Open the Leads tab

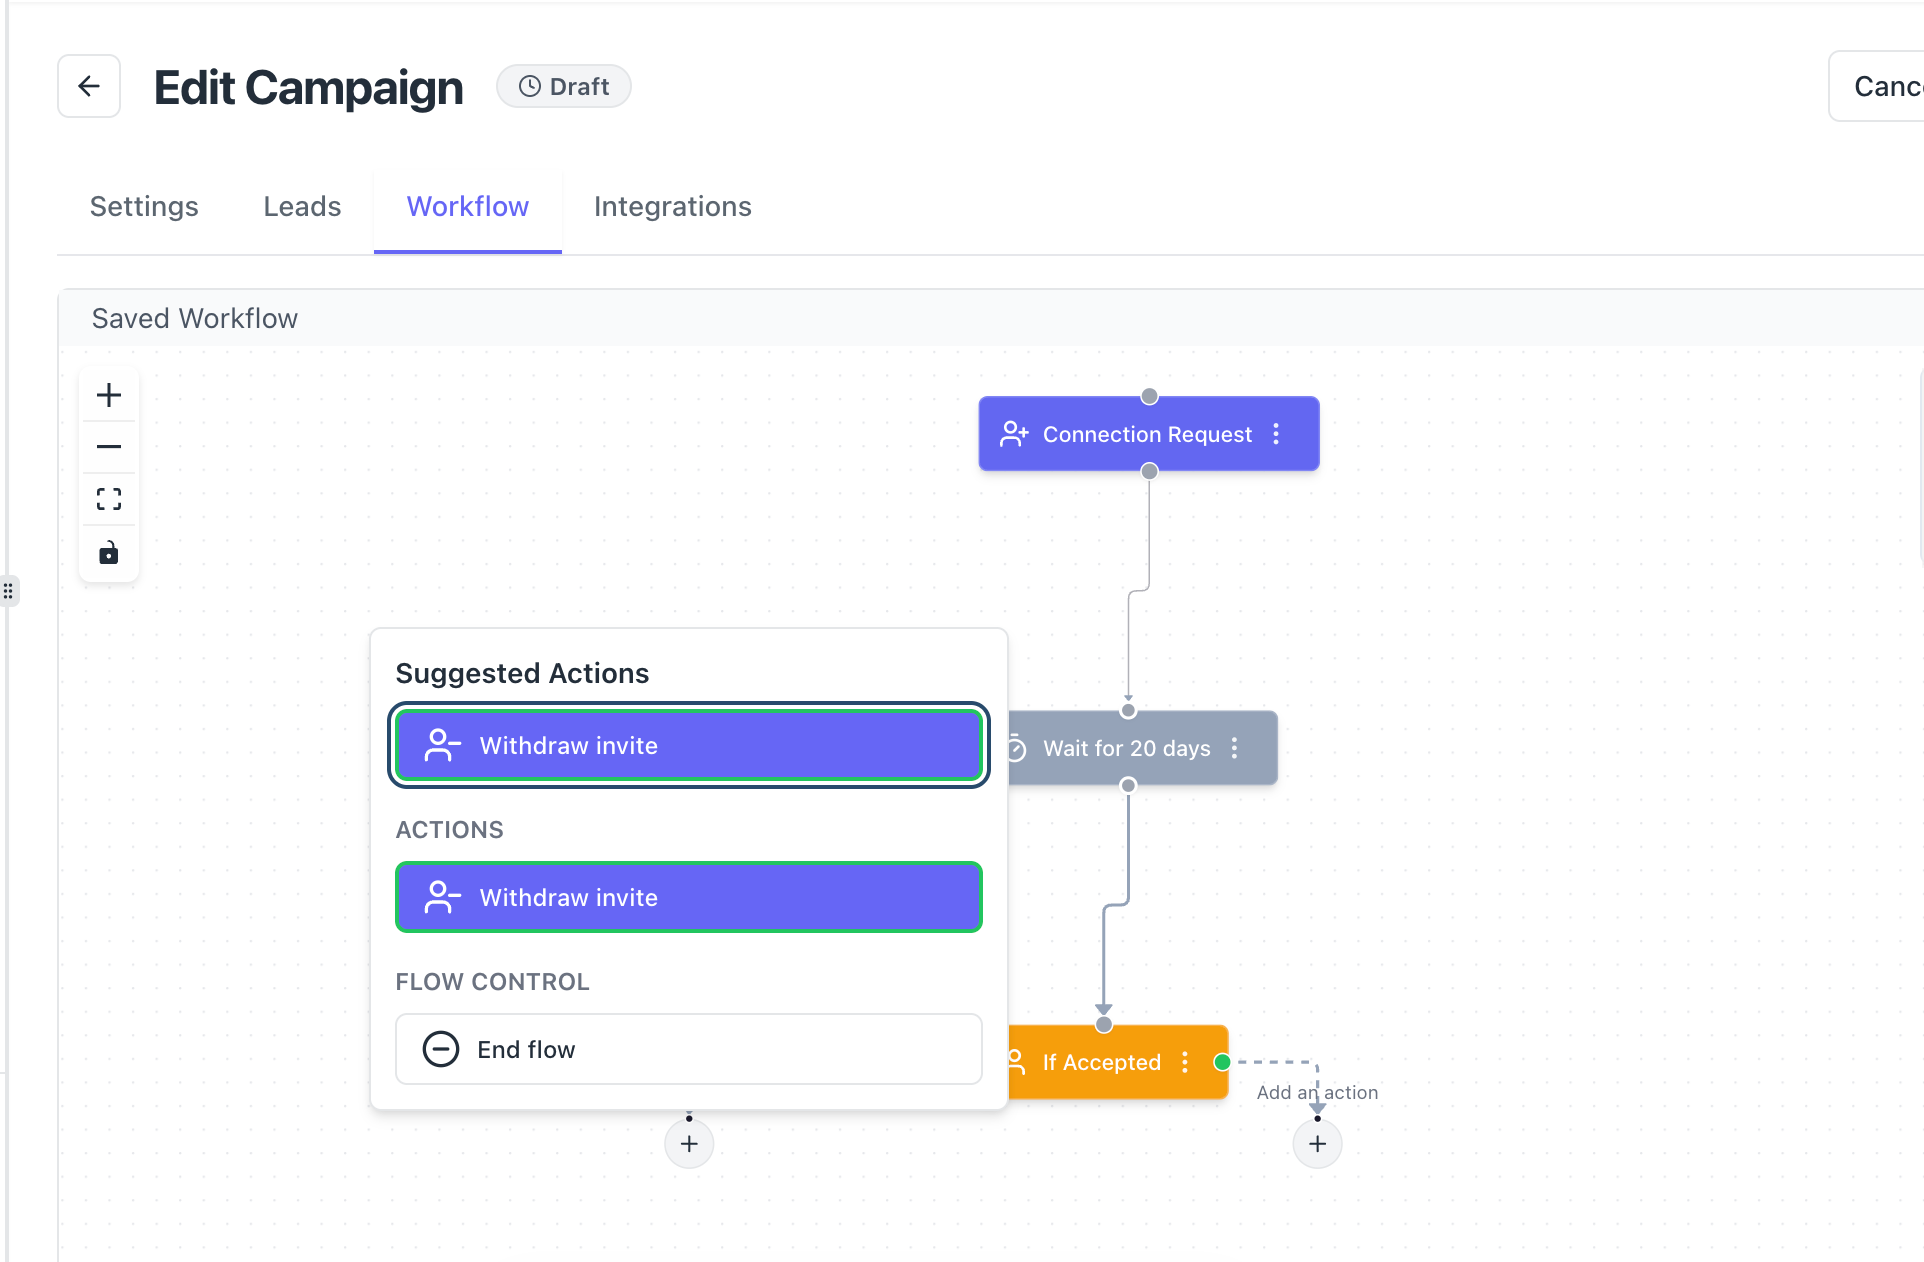click(x=302, y=207)
